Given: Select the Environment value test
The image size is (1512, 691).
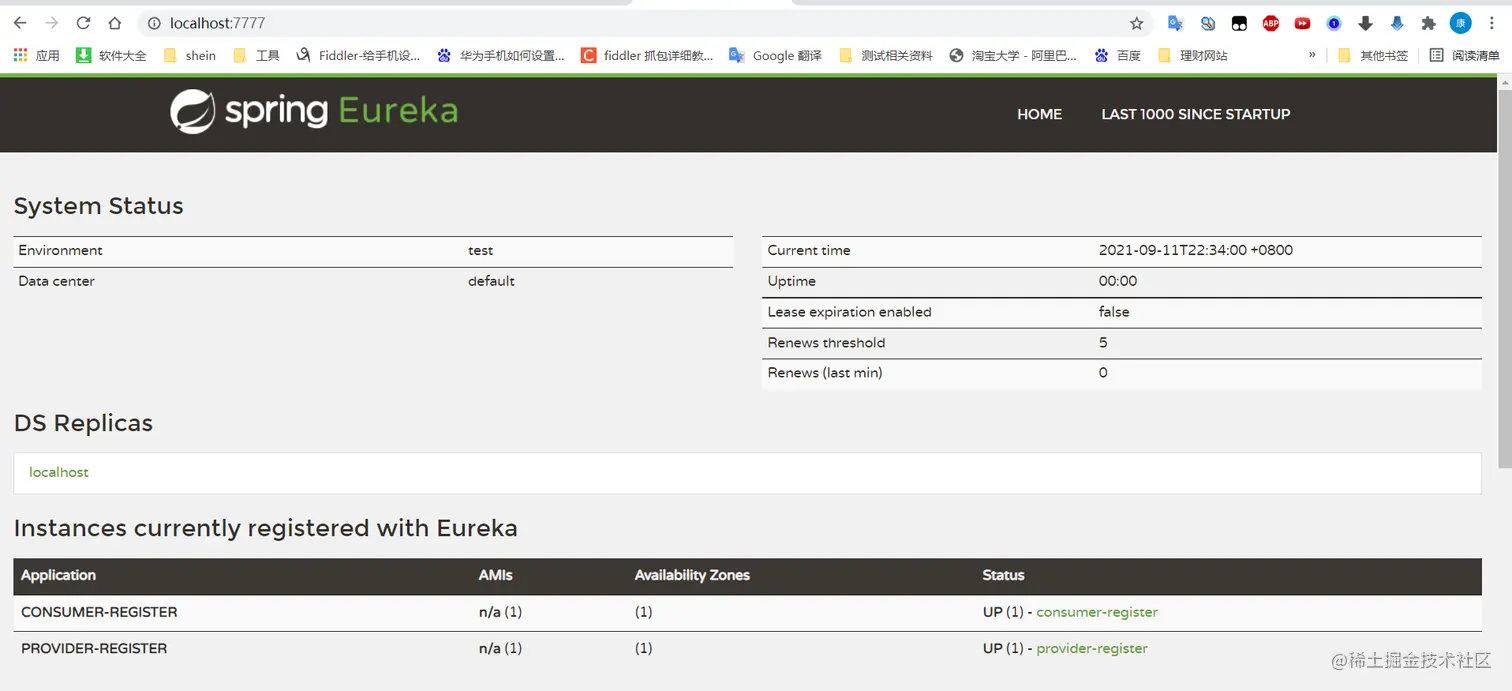Looking at the screenshot, I should pos(480,251).
